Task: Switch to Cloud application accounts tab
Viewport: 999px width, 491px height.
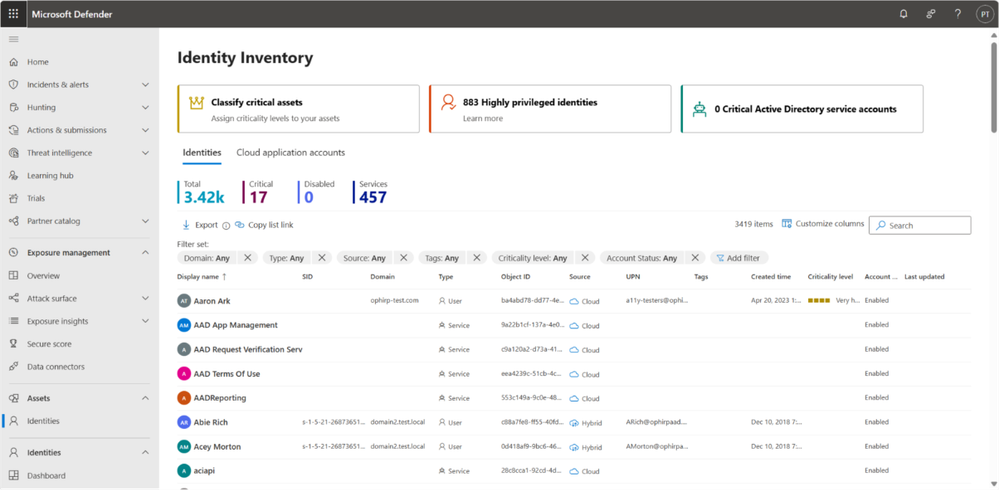Action: (291, 153)
